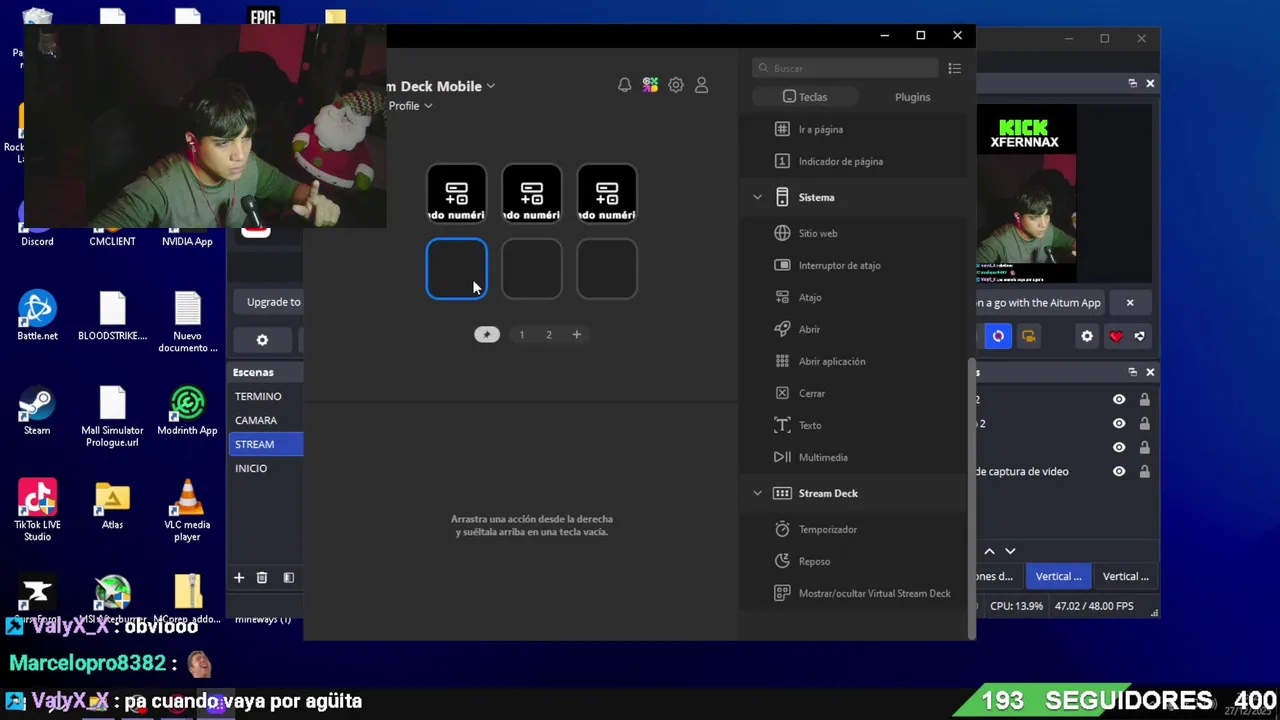Select the blue-outlined empty key
1280x720 pixels.
pos(457,269)
